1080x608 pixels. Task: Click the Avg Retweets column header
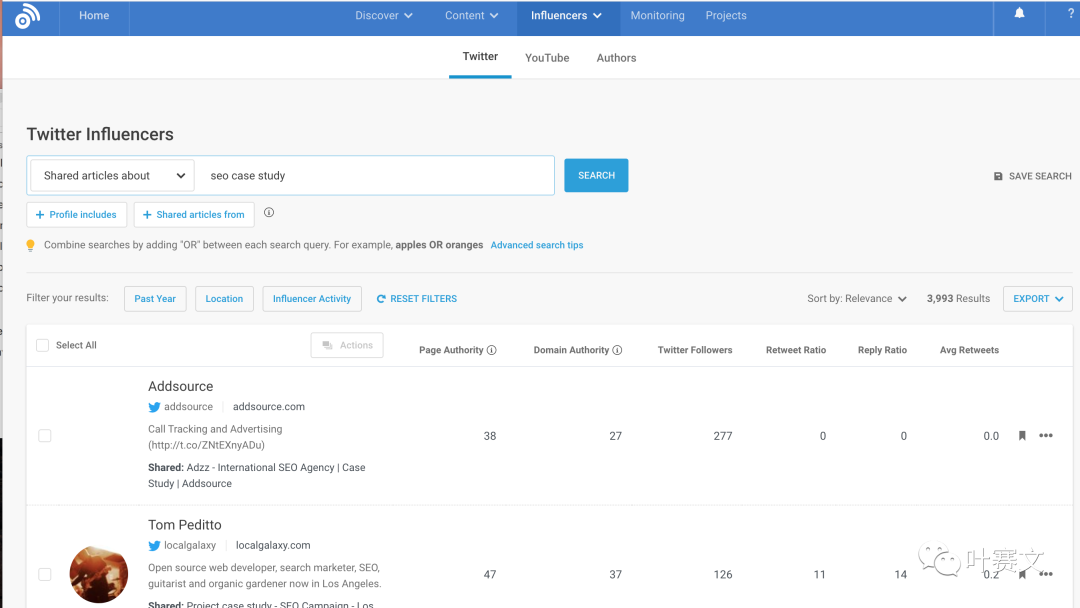969,350
